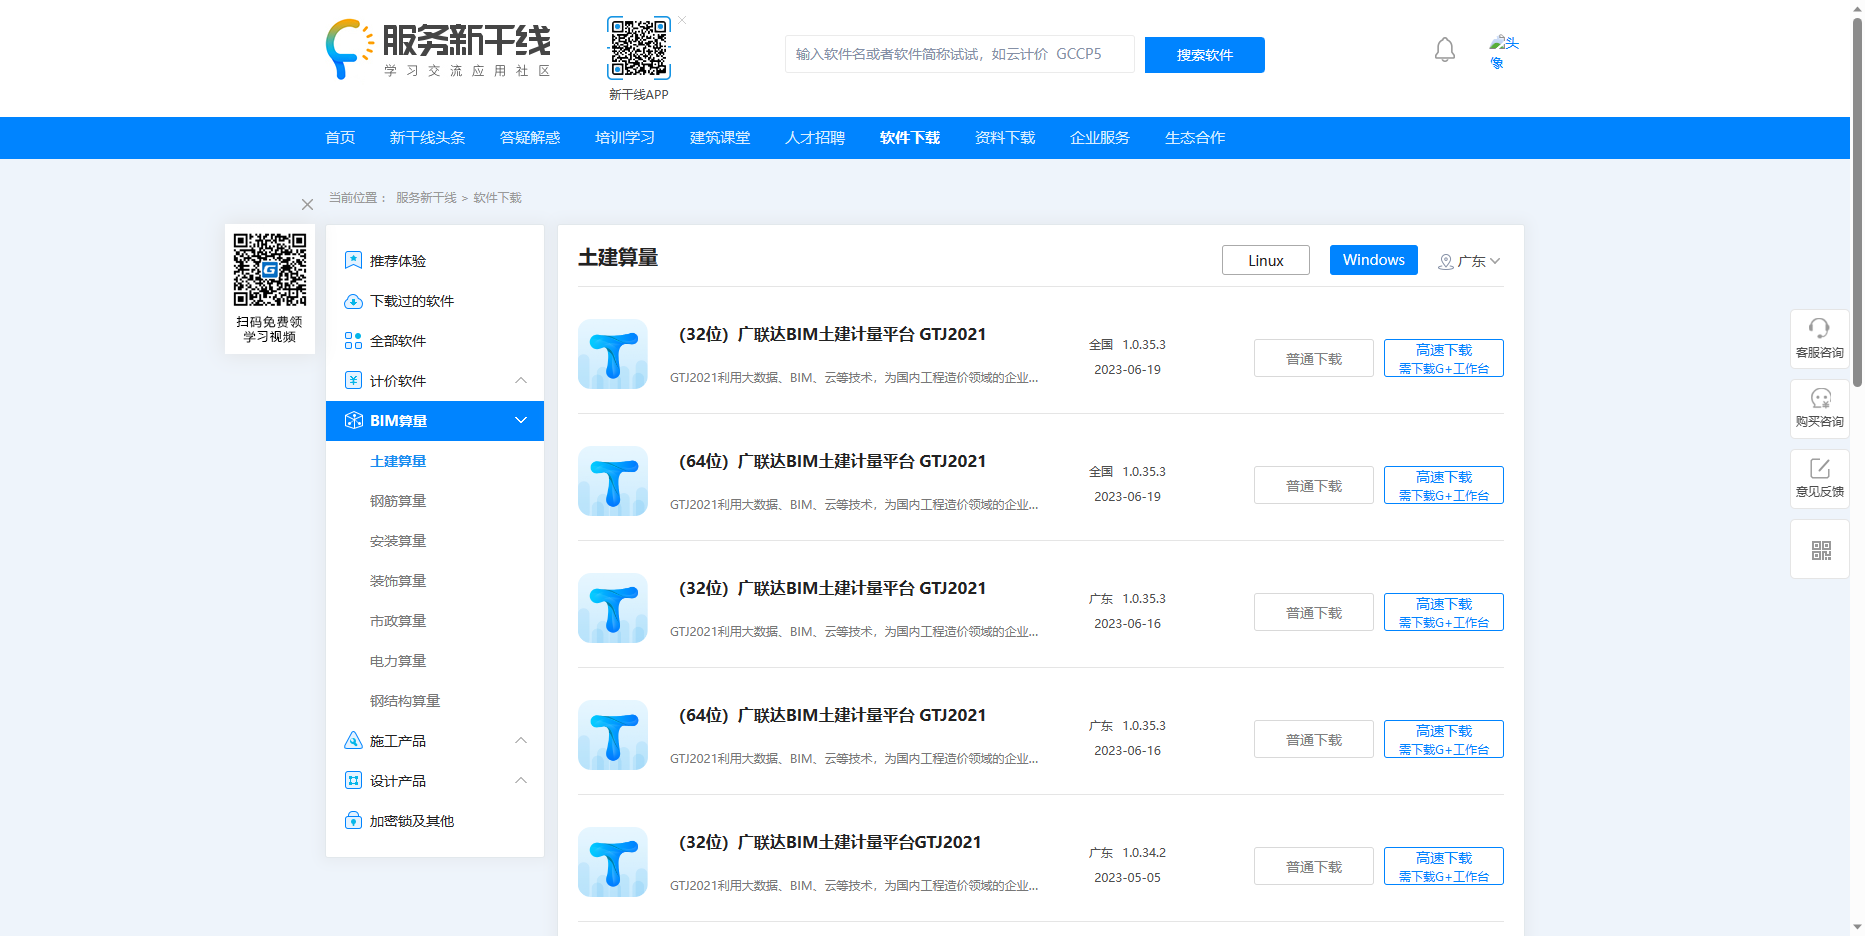Image resolution: width=1865 pixels, height=936 pixels.
Task: Click the 扫码免费领学习视频 QR image
Action: [270, 270]
